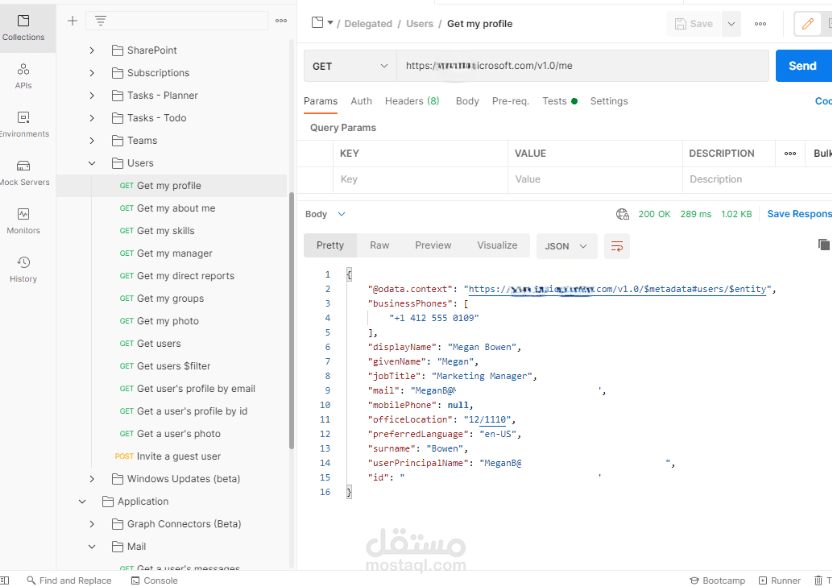
Task: Open the breadcrumb dropdown arrow
Action: pyautogui.click(x=330, y=23)
